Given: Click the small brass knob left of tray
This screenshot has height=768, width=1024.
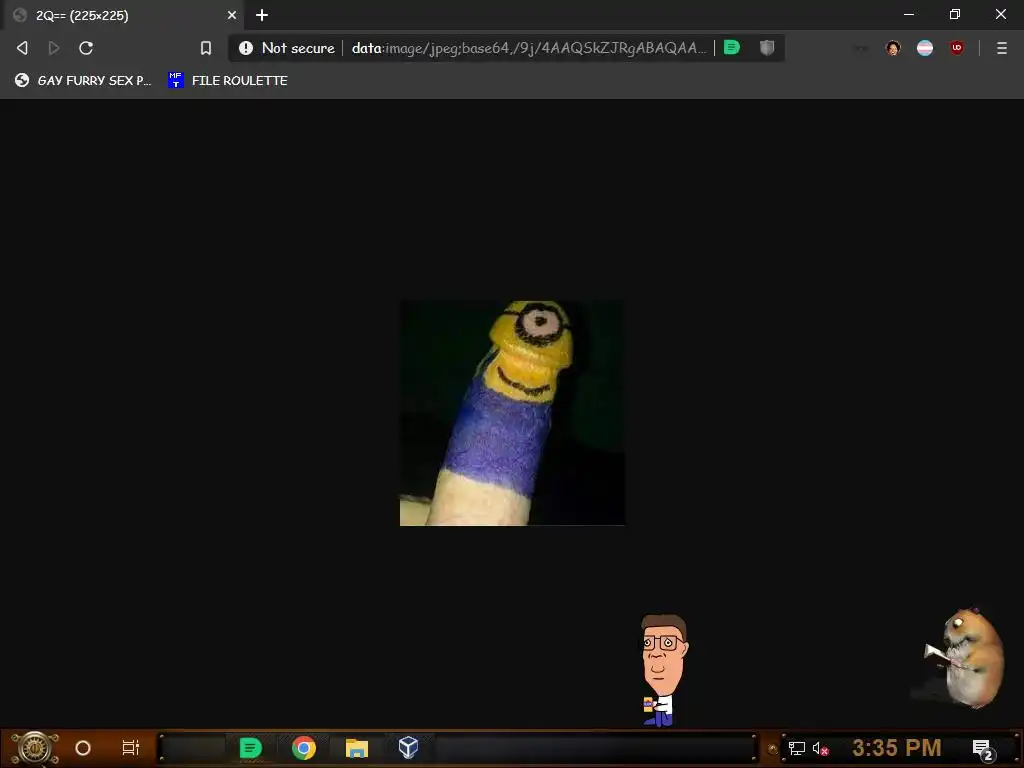Looking at the screenshot, I should coord(773,749).
